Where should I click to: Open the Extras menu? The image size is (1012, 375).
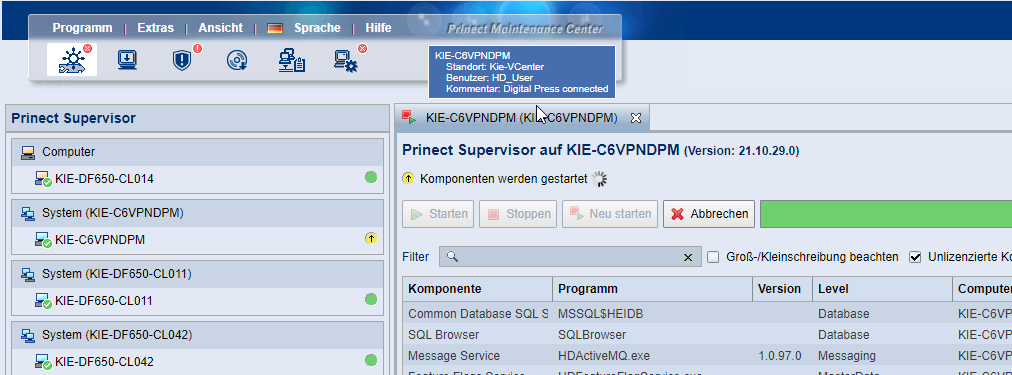(x=156, y=28)
